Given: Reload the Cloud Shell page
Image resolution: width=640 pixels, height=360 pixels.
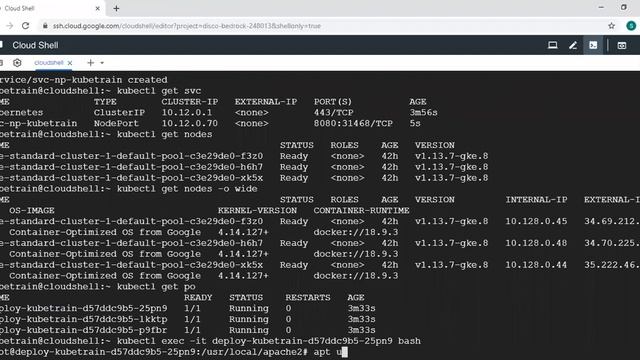Looking at the screenshot, I should [25, 26].
